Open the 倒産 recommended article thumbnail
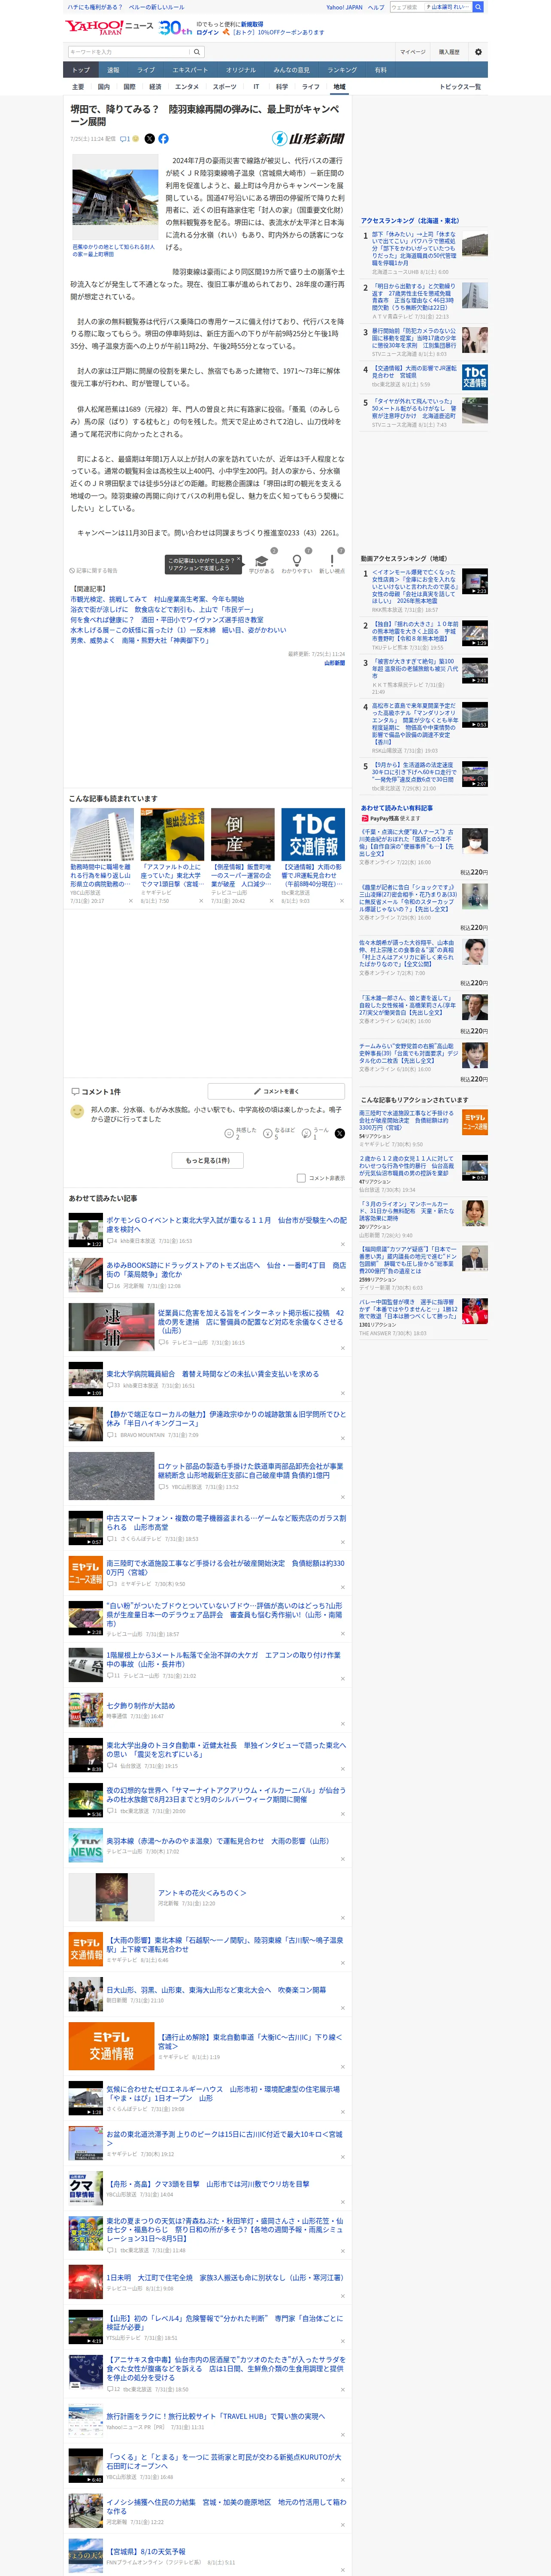Image resolution: width=551 pixels, height=2576 pixels. pos(242,835)
